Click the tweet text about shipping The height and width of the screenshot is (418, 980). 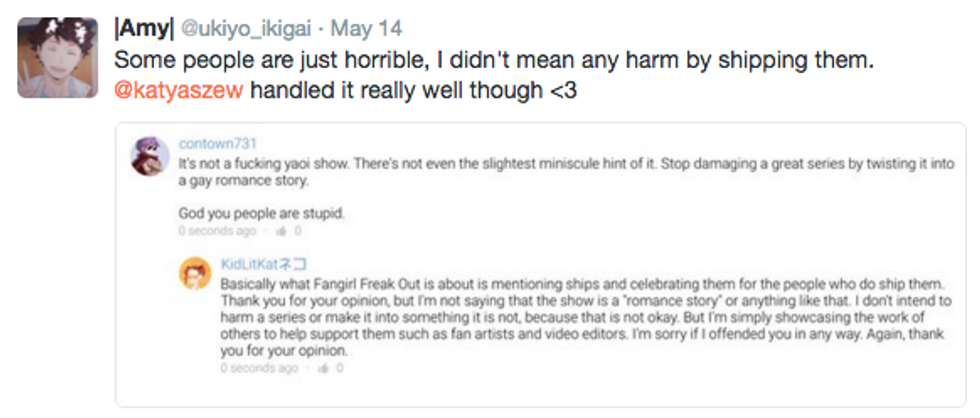(496, 60)
